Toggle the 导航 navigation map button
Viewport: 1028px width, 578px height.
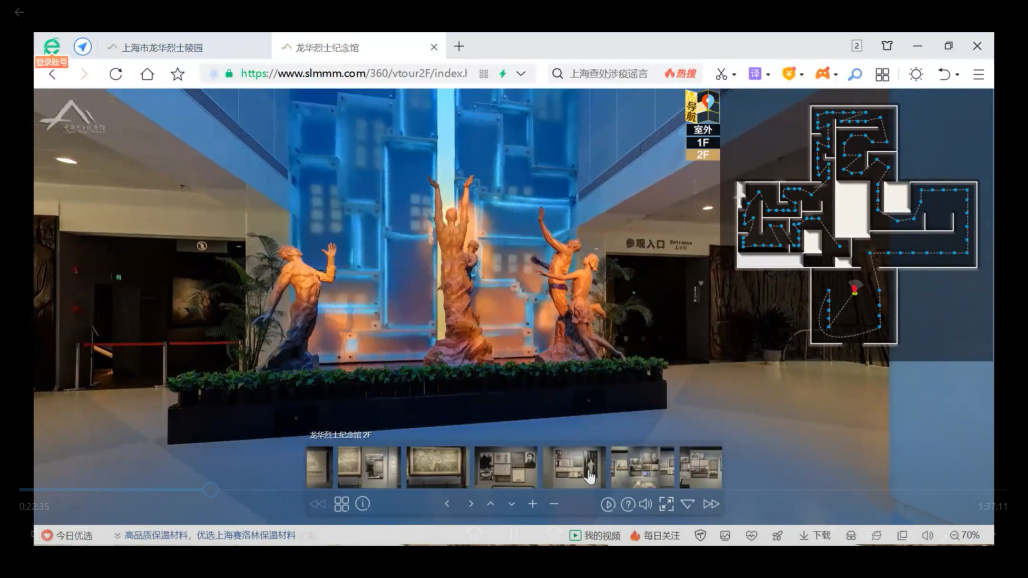click(x=702, y=106)
